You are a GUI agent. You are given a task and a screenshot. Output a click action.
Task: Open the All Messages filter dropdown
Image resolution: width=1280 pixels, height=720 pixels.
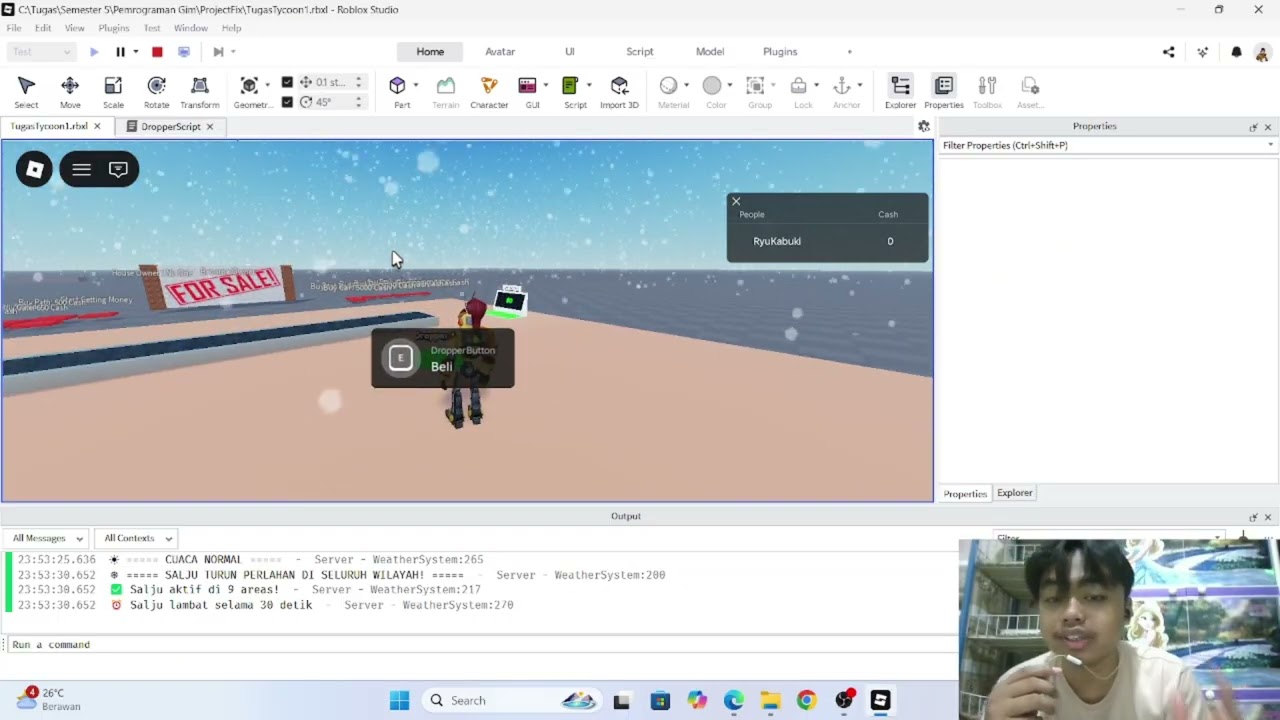[x=46, y=538]
